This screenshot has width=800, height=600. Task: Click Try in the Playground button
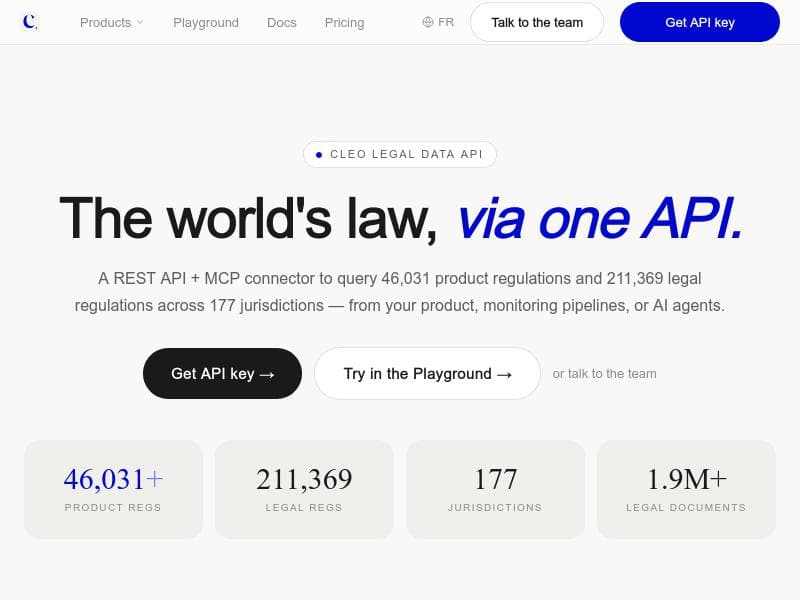(427, 373)
